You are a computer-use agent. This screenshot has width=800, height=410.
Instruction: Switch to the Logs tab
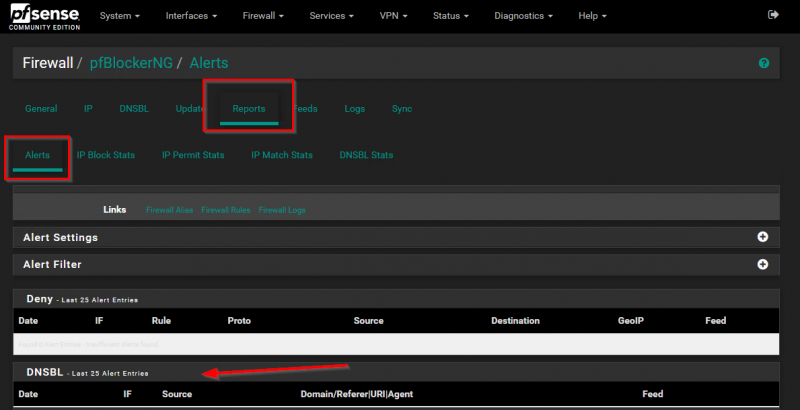click(355, 109)
